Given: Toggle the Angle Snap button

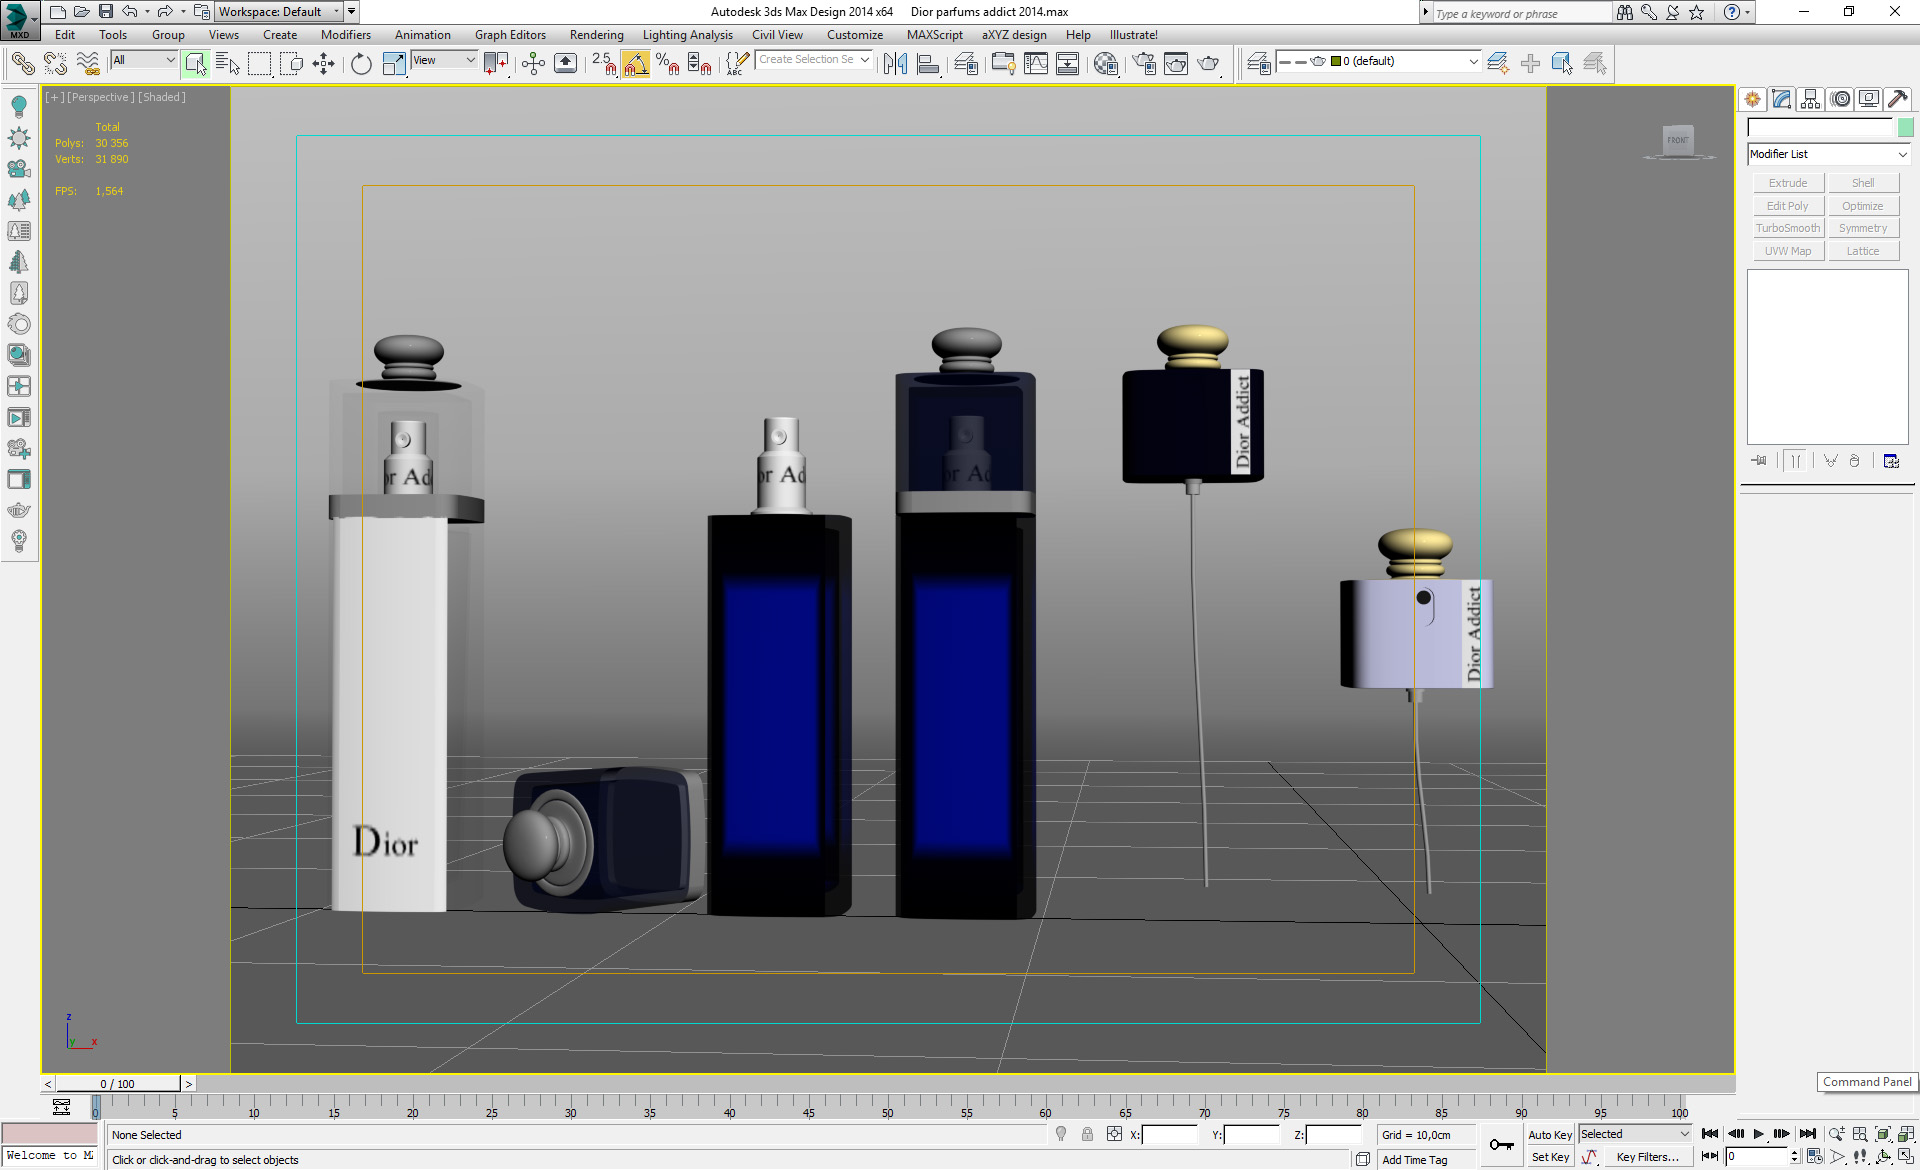Looking at the screenshot, I should (x=636, y=64).
